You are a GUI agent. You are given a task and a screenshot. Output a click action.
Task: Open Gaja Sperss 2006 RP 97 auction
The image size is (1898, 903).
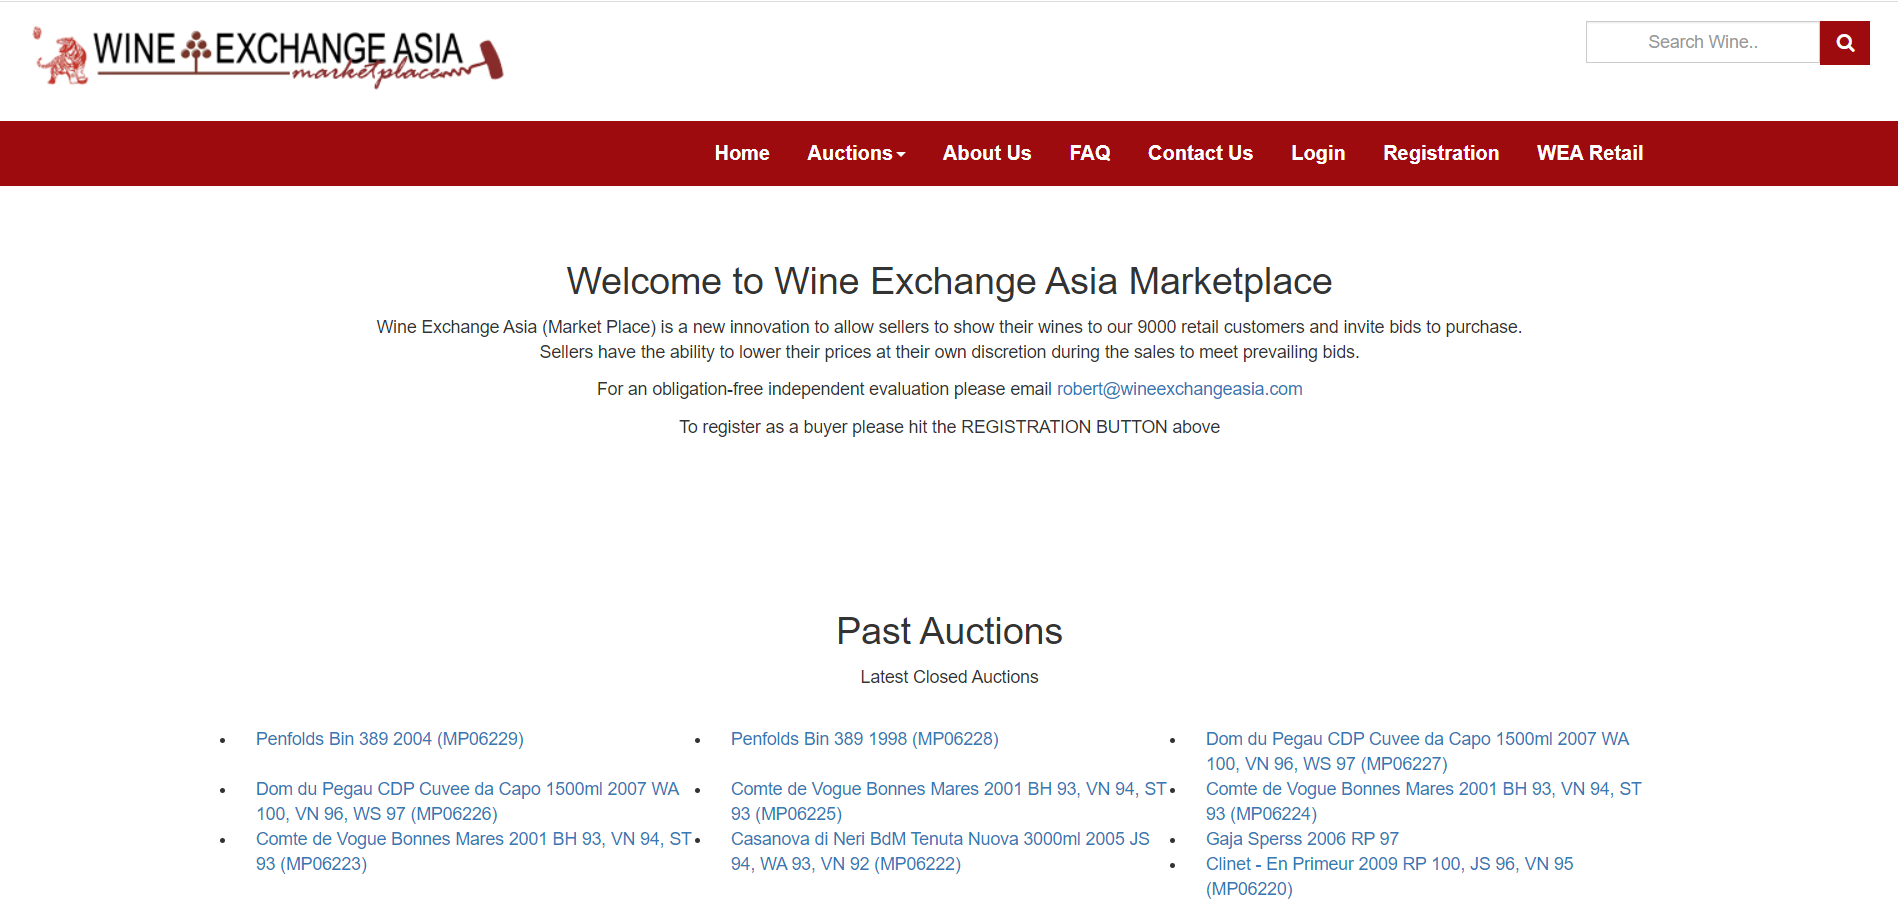click(1302, 839)
